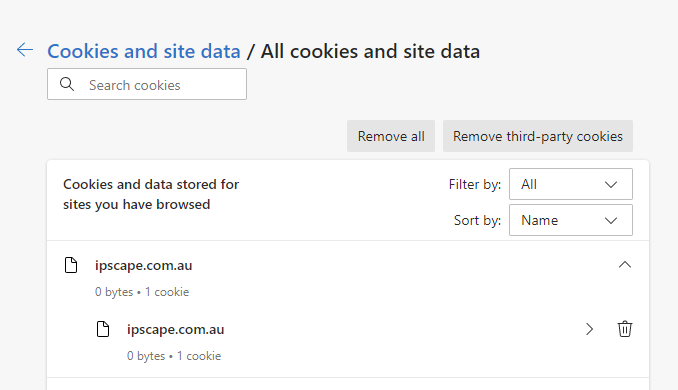
Task: Click the back arrow icon
Action: point(25,50)
